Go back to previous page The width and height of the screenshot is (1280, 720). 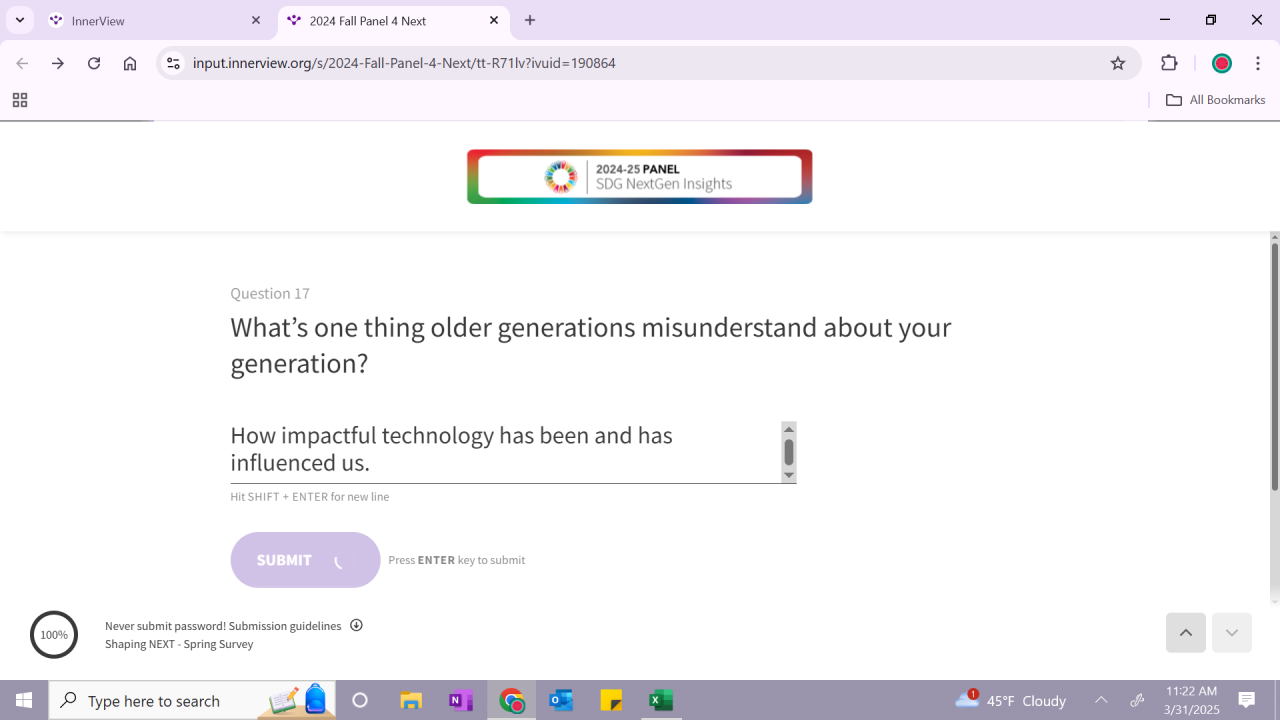coord(22,63)
